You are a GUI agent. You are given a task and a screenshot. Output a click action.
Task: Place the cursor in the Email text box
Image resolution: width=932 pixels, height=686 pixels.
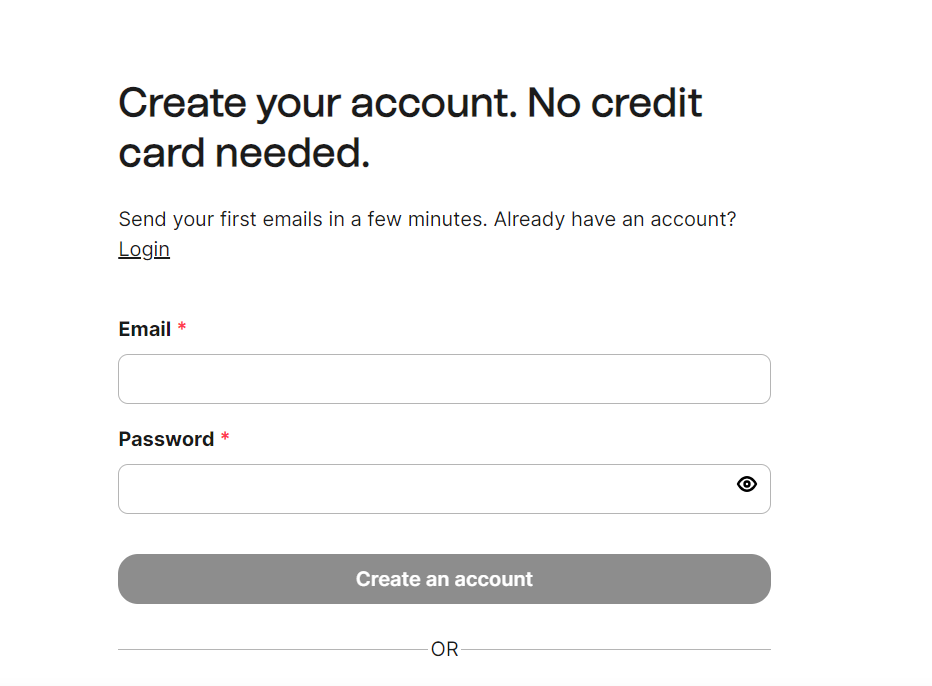(444, 379)
